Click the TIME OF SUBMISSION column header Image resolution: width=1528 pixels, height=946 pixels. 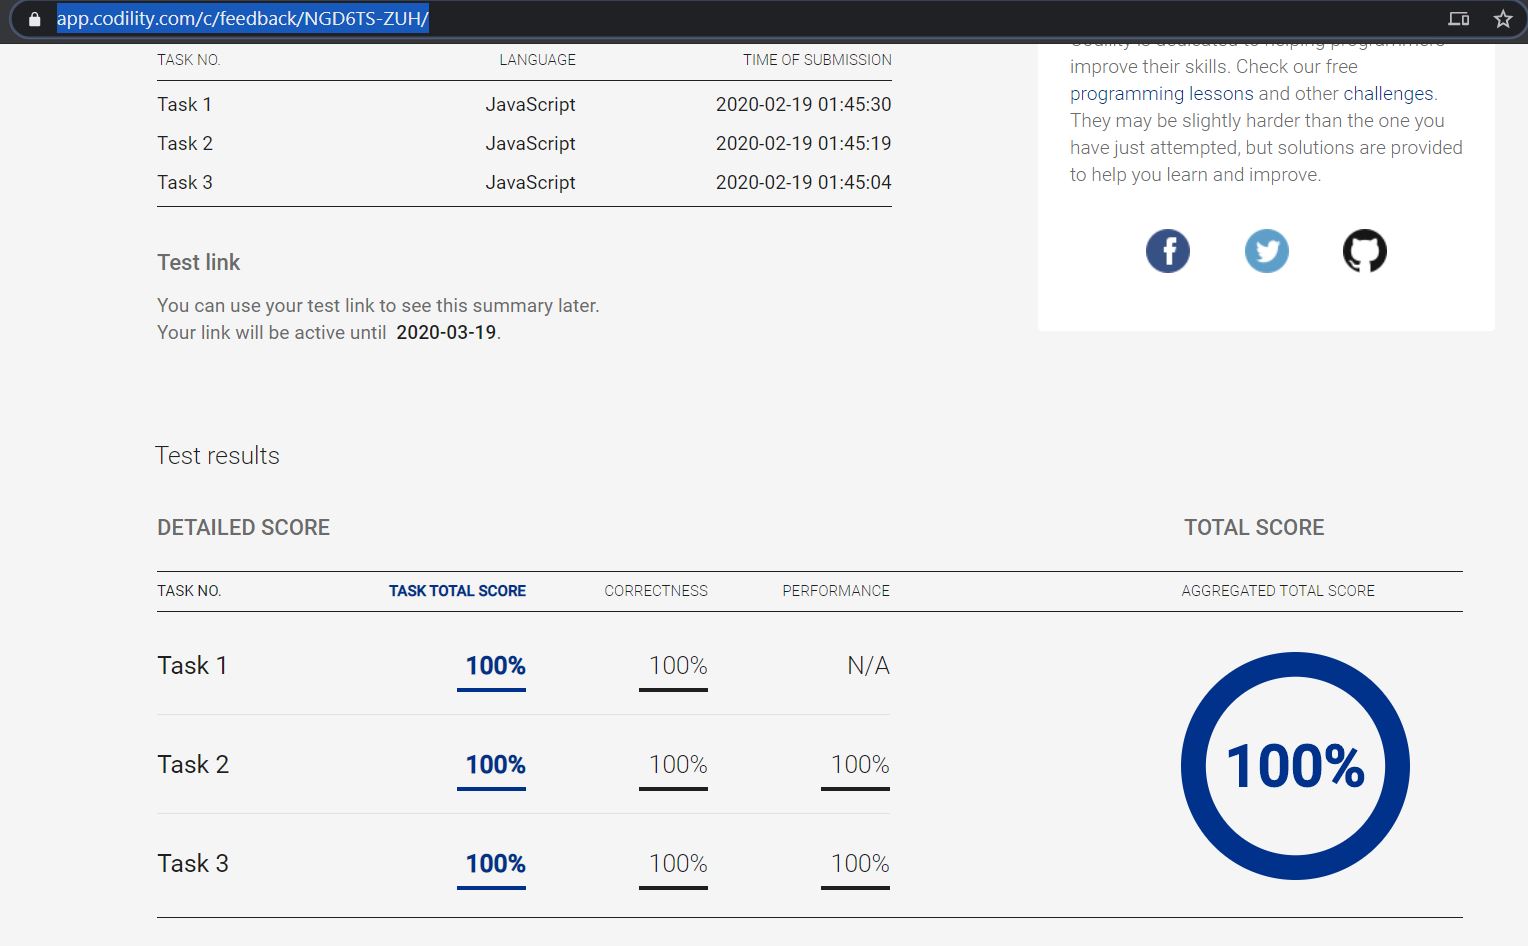[x=817, y=60]
